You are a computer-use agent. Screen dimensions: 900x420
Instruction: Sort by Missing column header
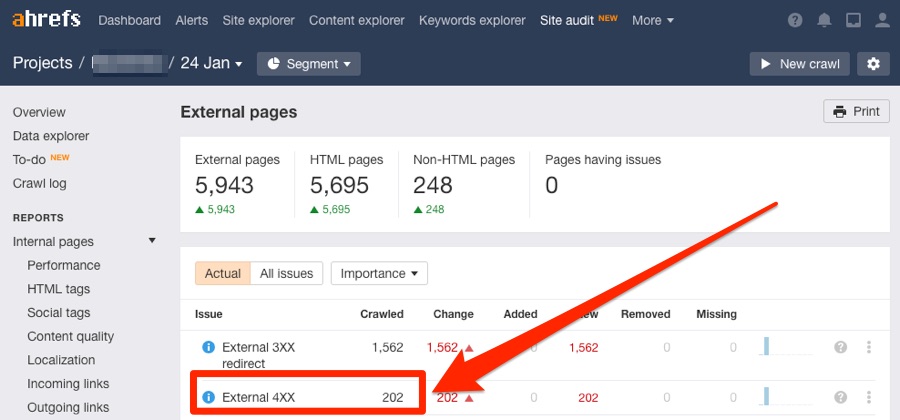pyautogui.click(x=716, y=314)
